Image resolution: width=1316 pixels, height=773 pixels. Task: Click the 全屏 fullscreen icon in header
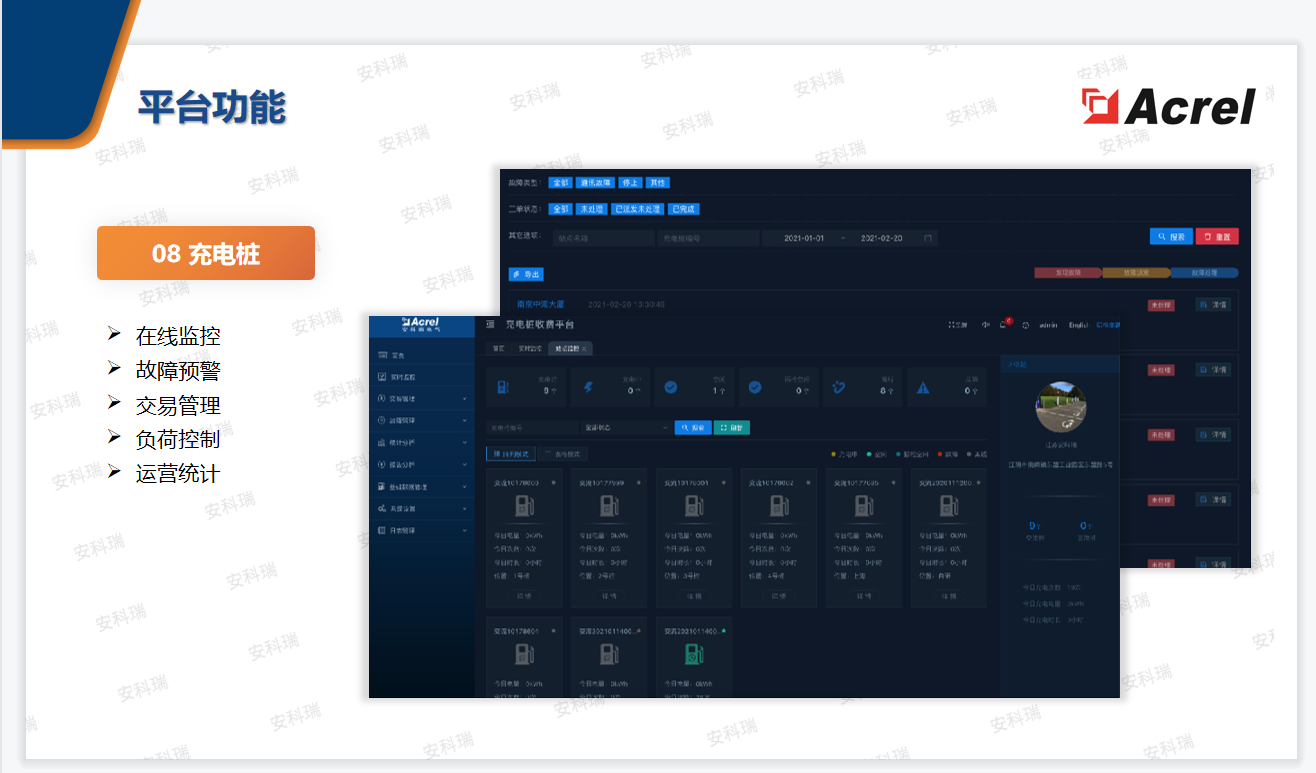[958, 325]
